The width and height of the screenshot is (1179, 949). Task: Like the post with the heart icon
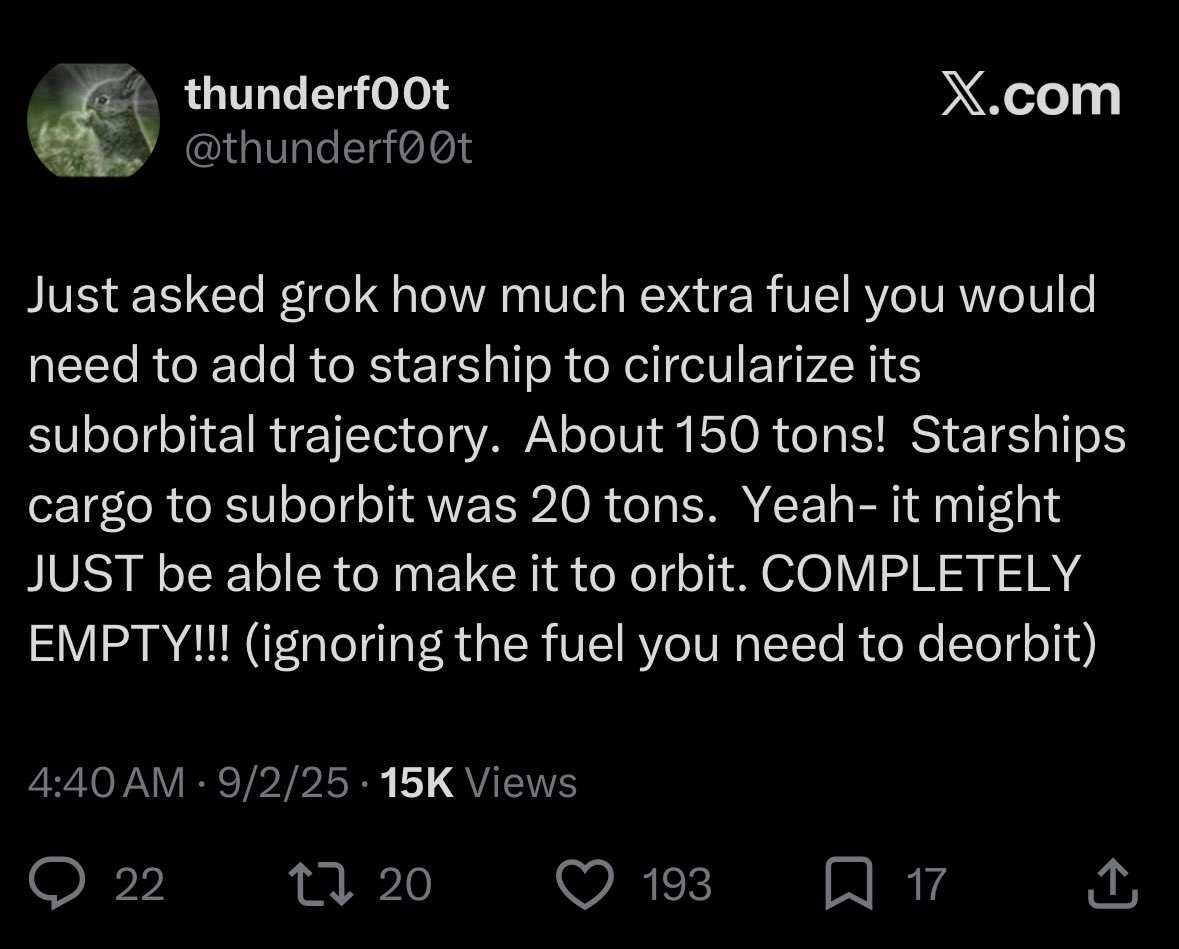coord(584,884)
